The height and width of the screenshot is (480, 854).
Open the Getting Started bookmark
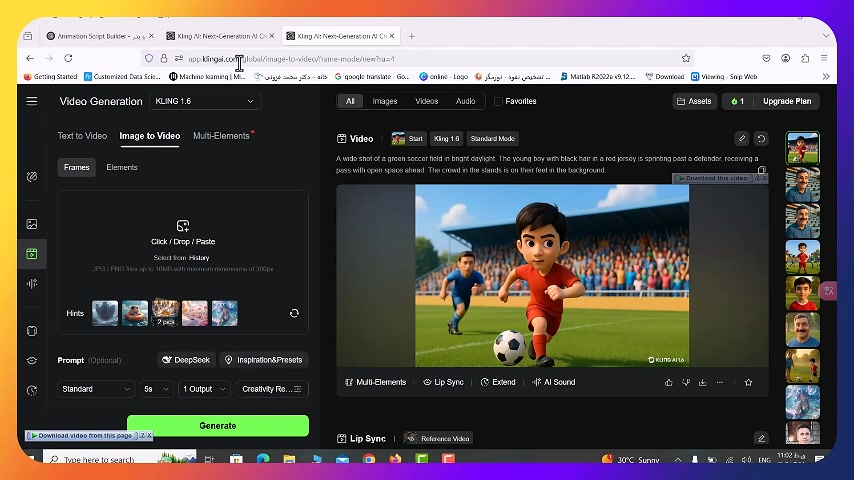(50, 77)
